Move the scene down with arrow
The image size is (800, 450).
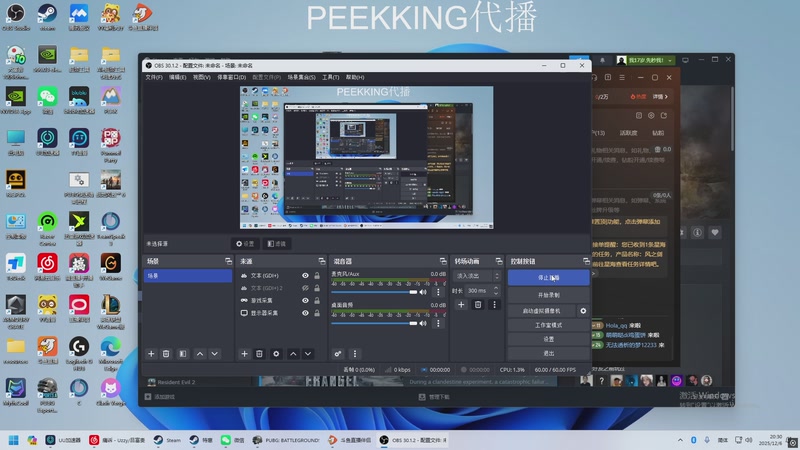(215, 354)
